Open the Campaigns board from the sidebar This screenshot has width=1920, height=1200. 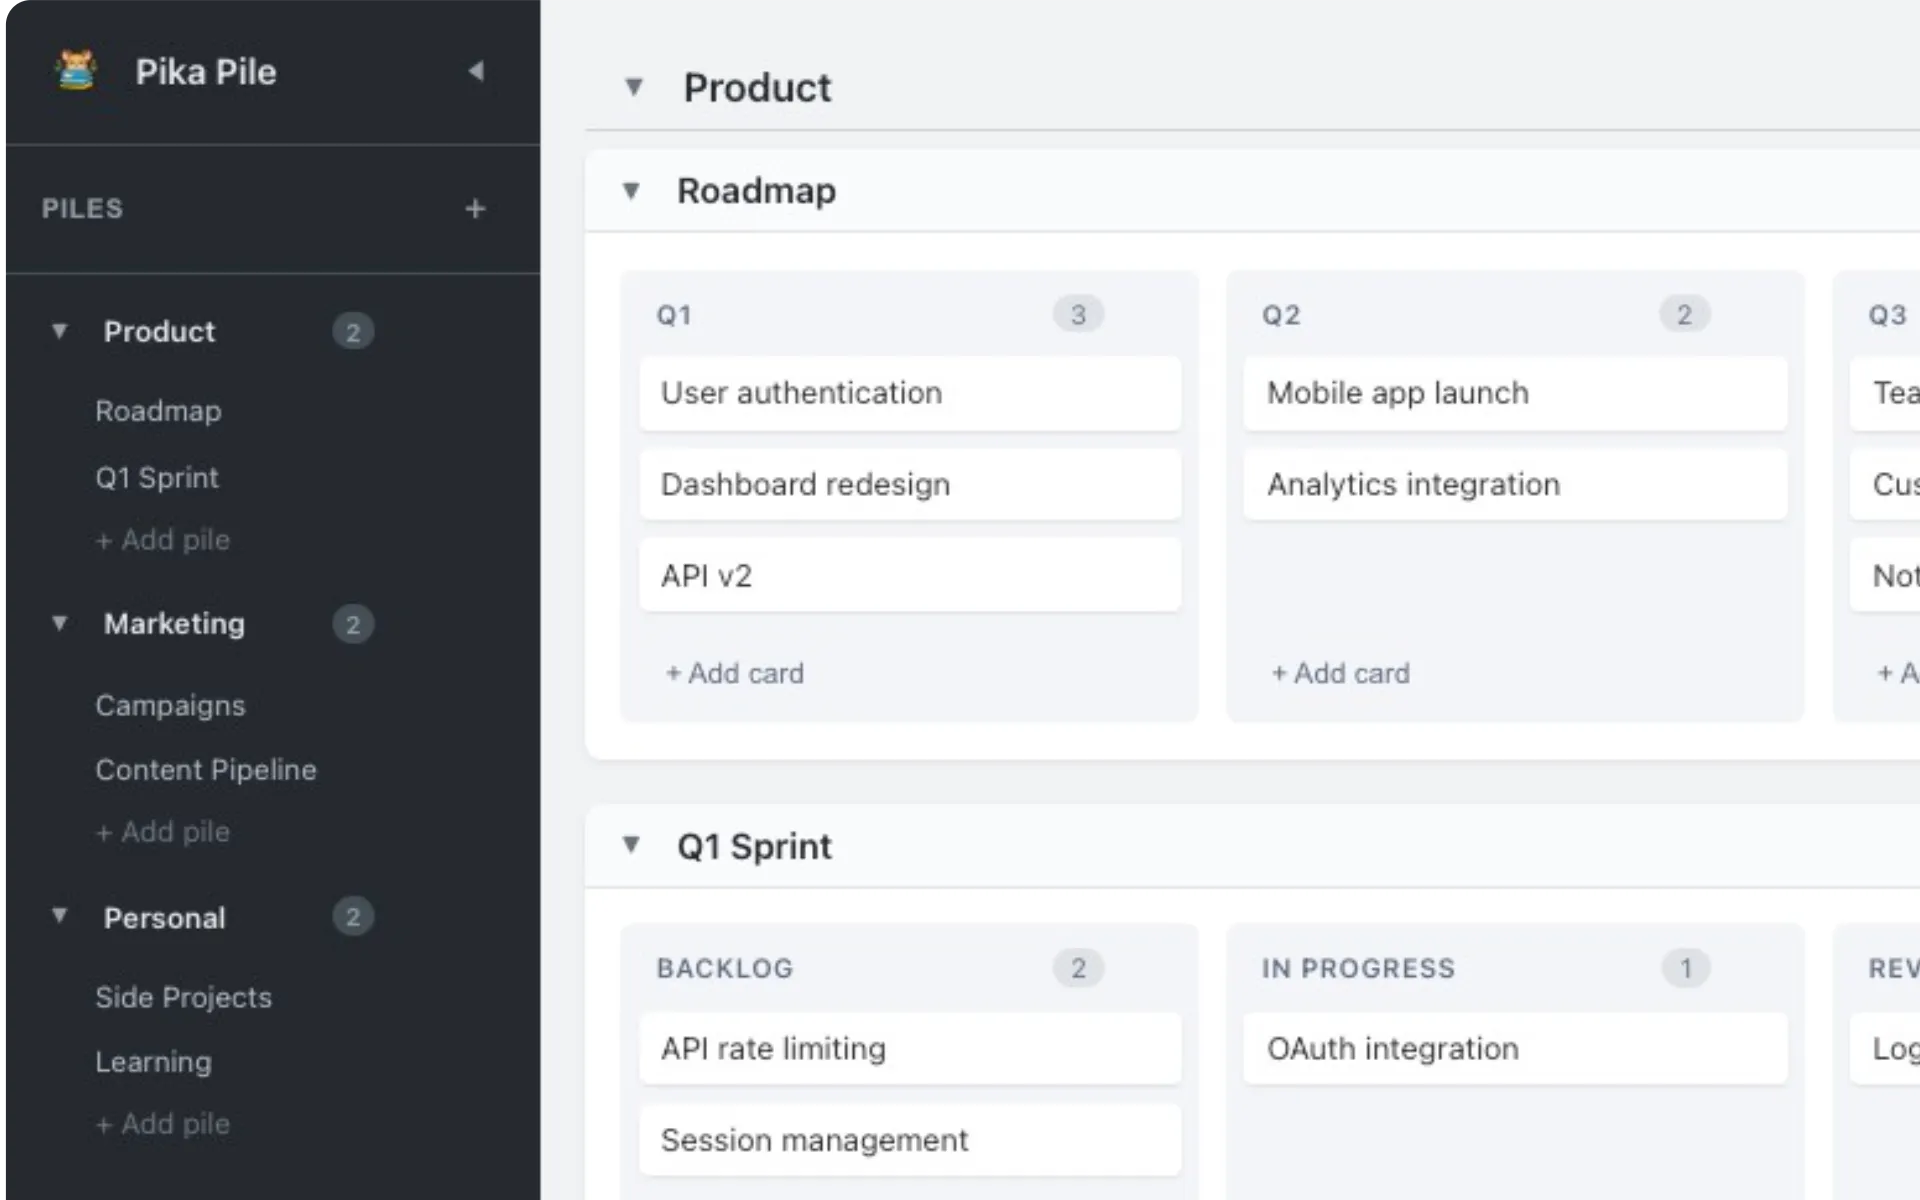(x=170, y=705)
